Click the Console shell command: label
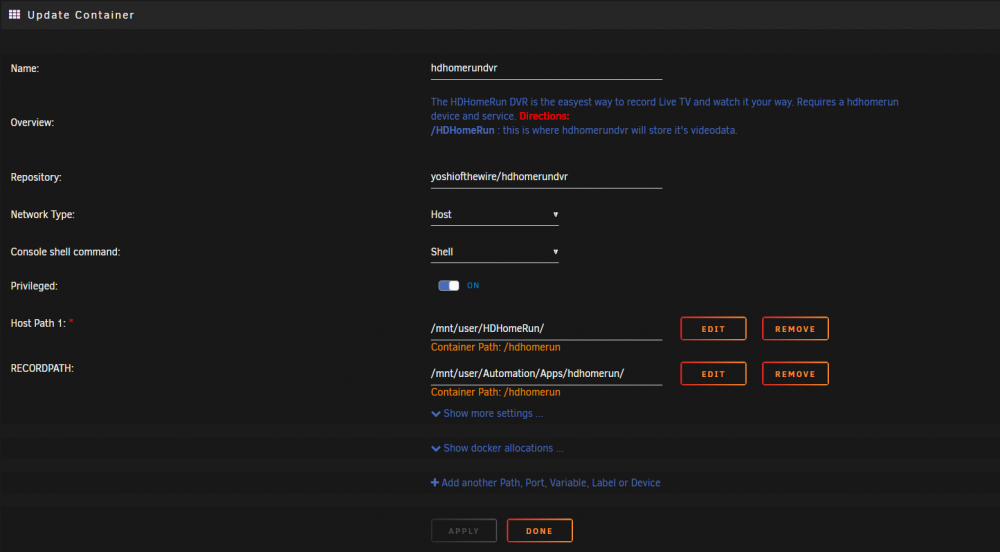1000x552 pixels. pos(65,252)
